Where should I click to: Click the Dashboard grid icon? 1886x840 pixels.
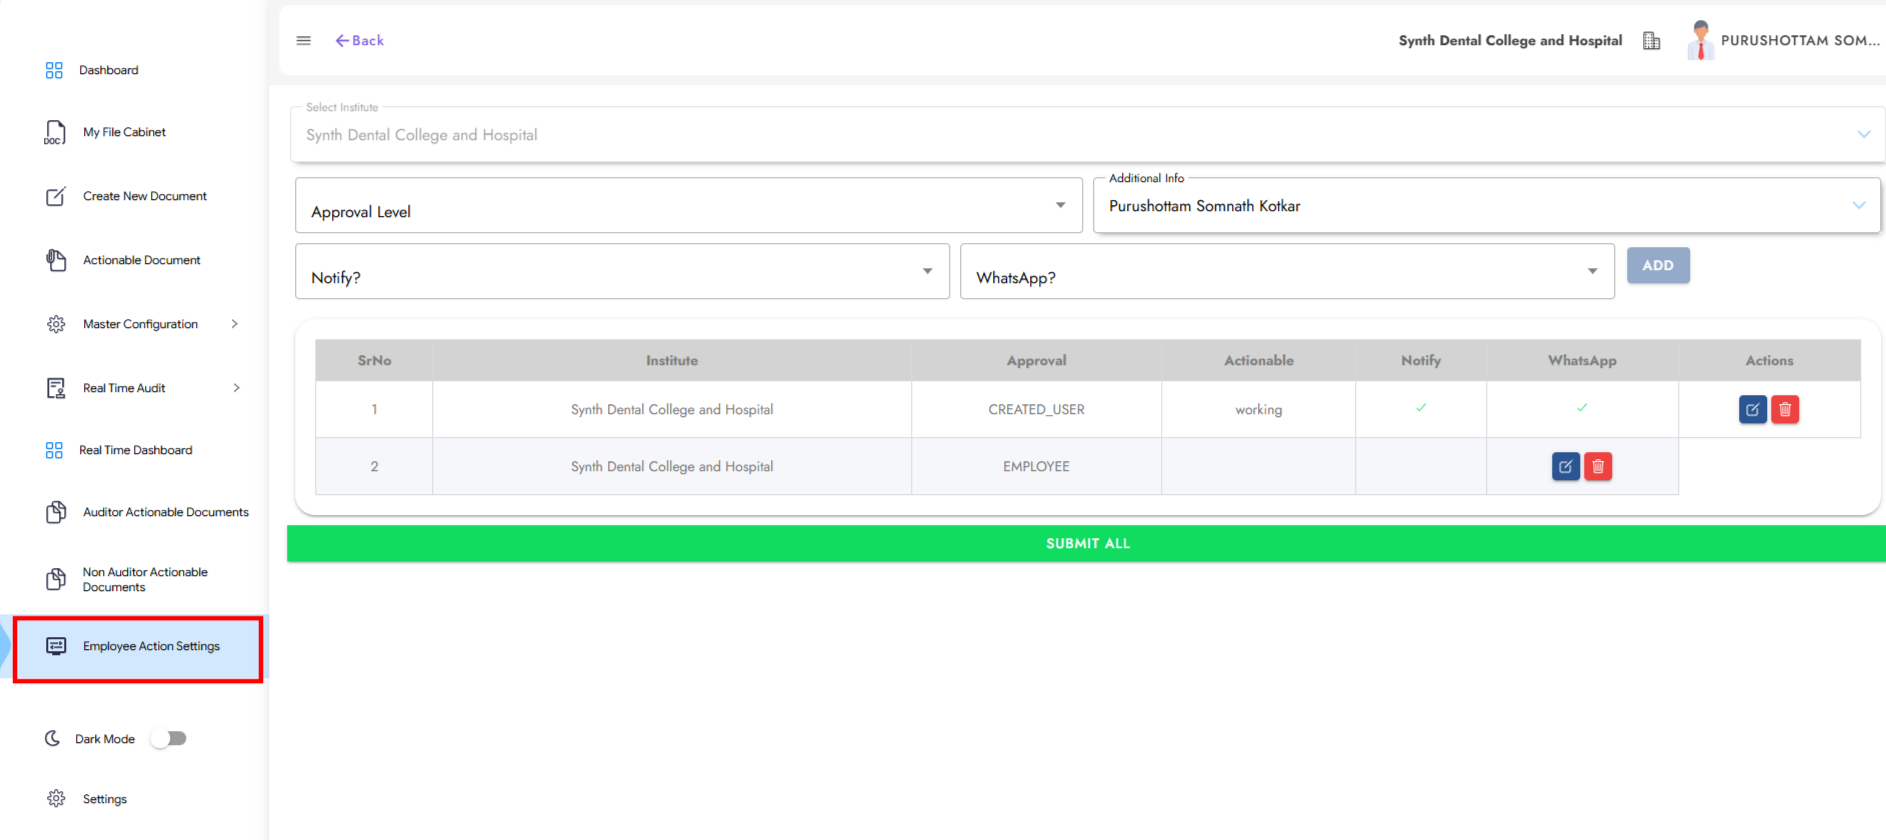pyautogui.click(x=54, y=70)
